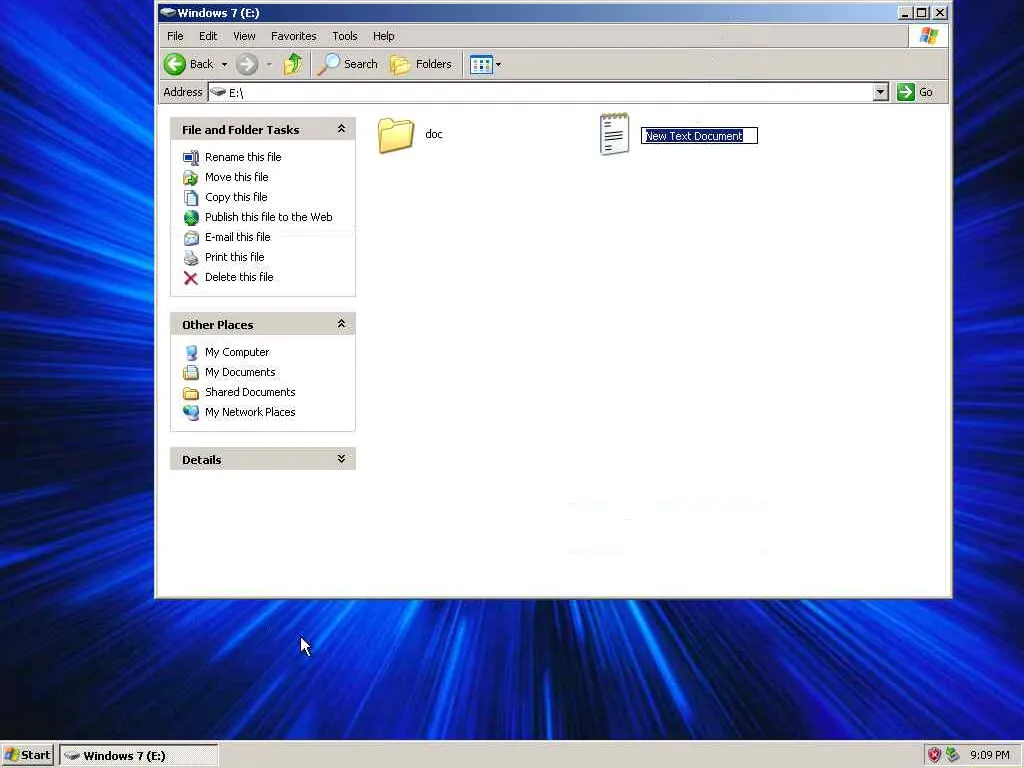Open My Computer link
This screenshot has height=768, width=1024.
236,352
